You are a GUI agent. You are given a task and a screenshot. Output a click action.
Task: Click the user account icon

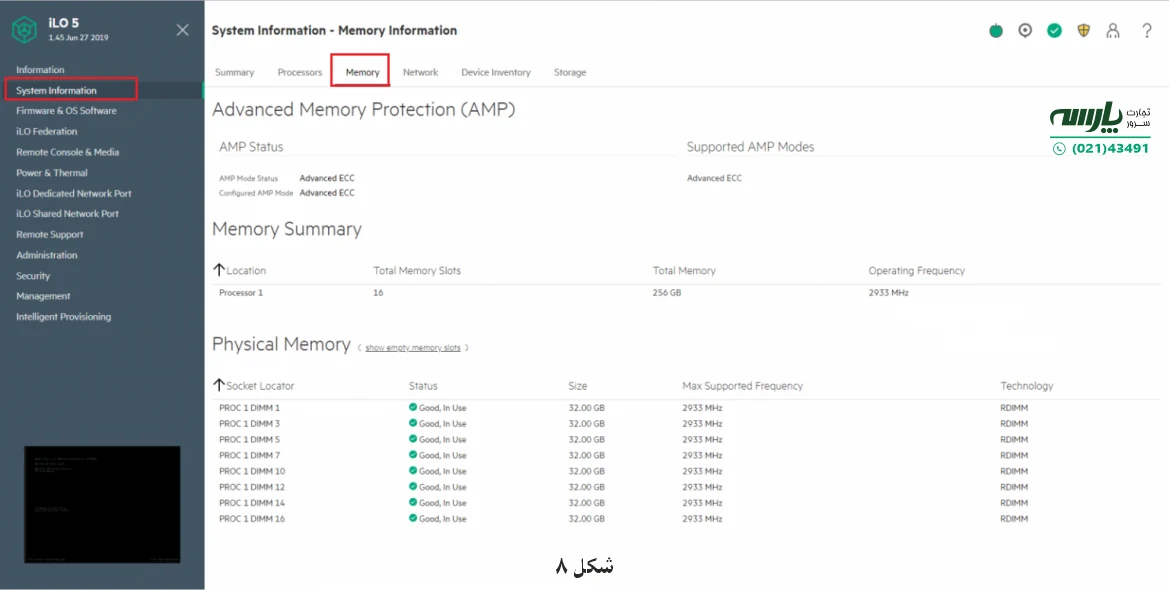[1112, 31]
